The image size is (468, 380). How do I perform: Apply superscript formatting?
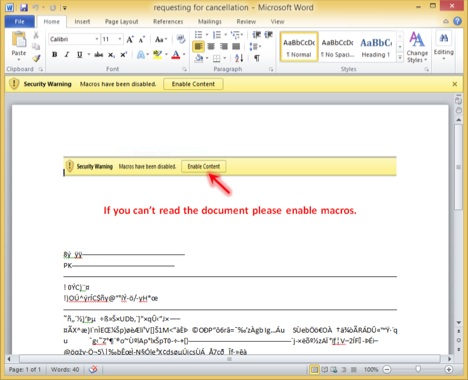tap(124, 55)
